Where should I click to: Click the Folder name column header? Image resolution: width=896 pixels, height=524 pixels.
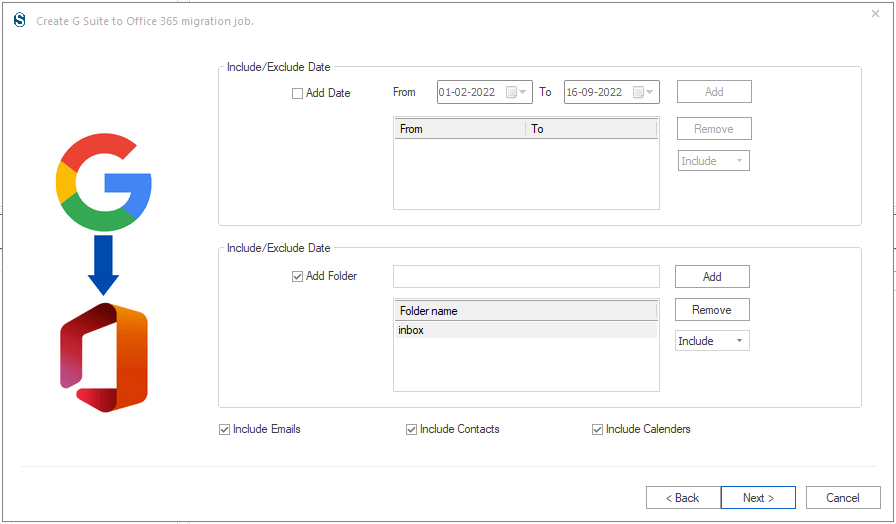pos(526,311)
